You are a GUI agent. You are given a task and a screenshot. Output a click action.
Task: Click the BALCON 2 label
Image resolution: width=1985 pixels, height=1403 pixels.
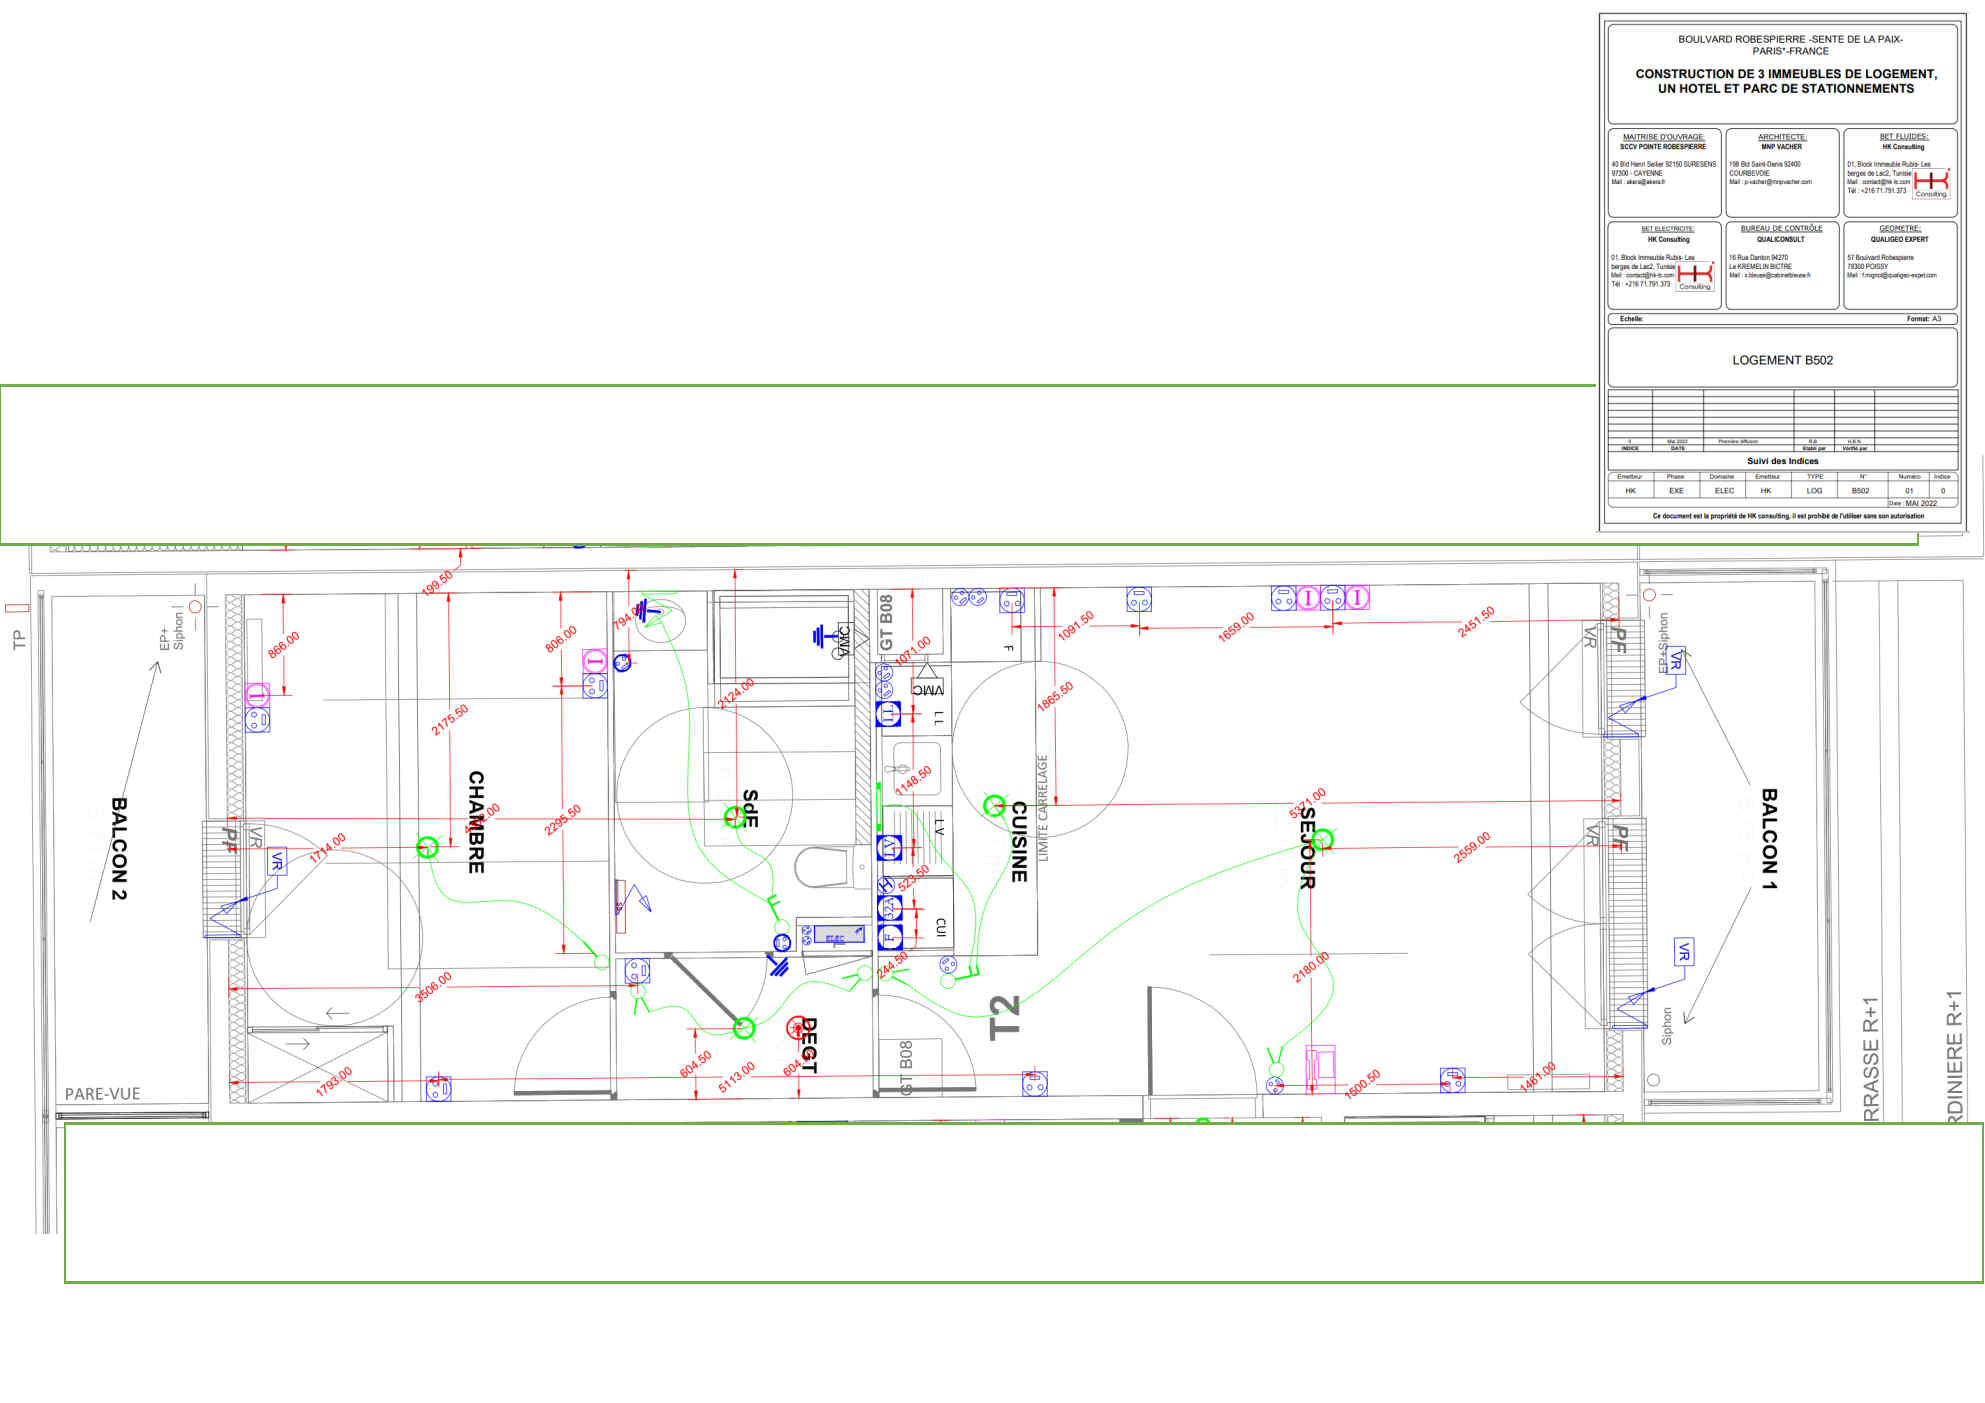[x=119, y=848]
